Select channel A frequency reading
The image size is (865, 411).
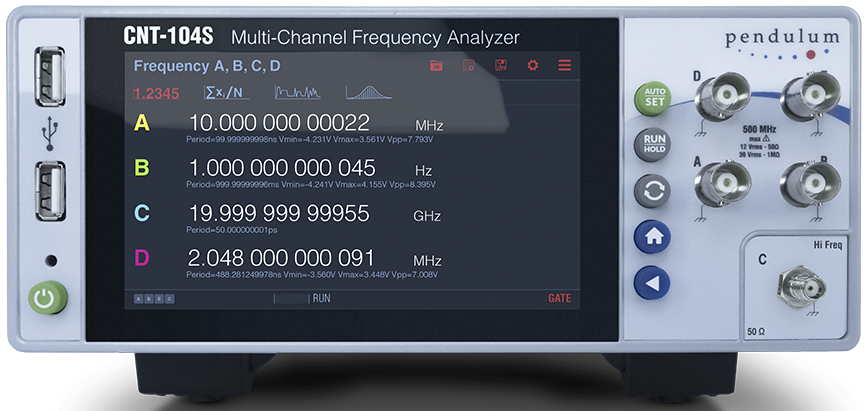(279, 123)
